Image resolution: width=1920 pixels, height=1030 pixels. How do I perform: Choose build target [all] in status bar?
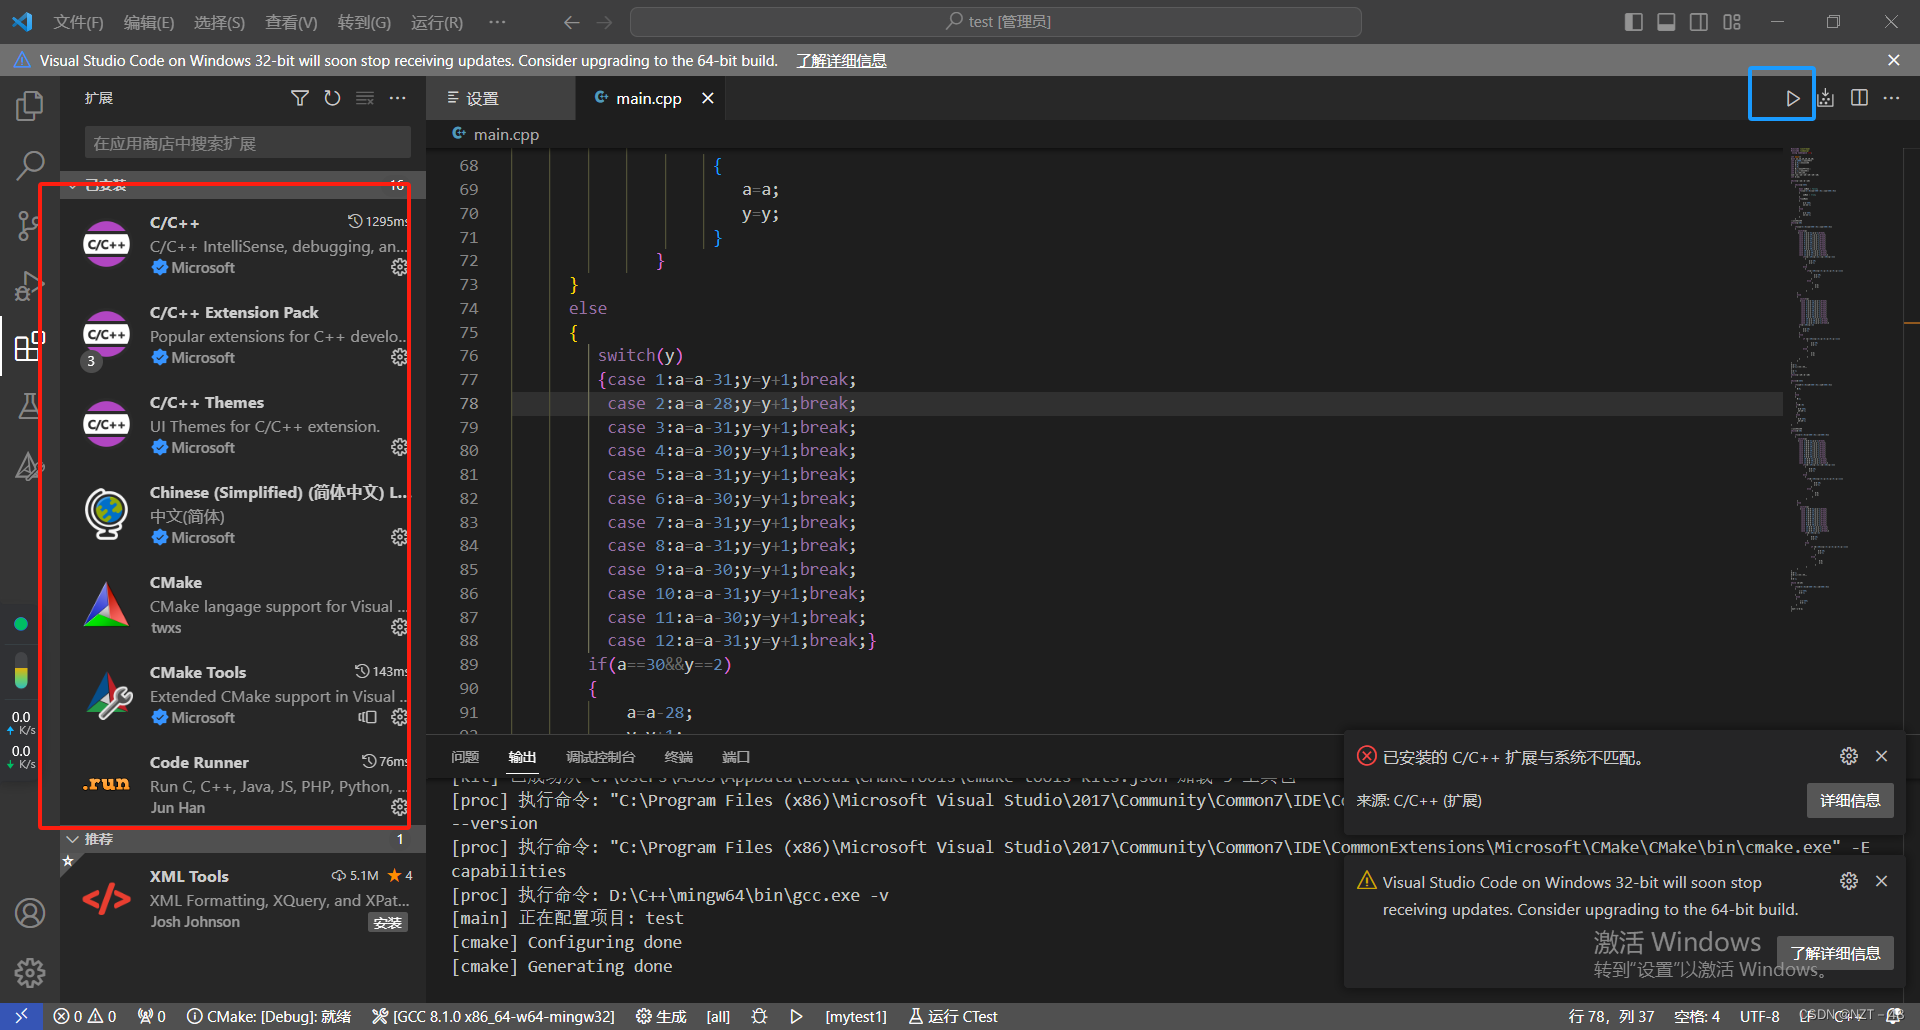pyautogui.click(x=718, y=1016)
